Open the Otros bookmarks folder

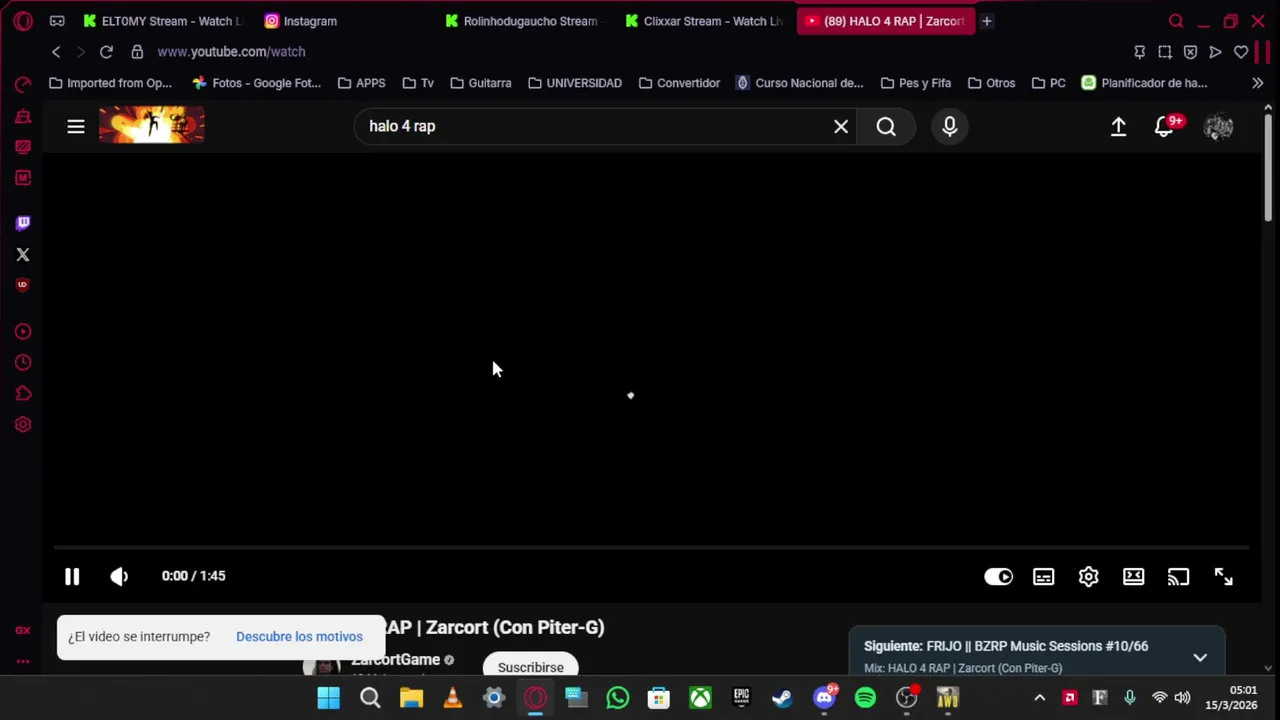(991, 83)
